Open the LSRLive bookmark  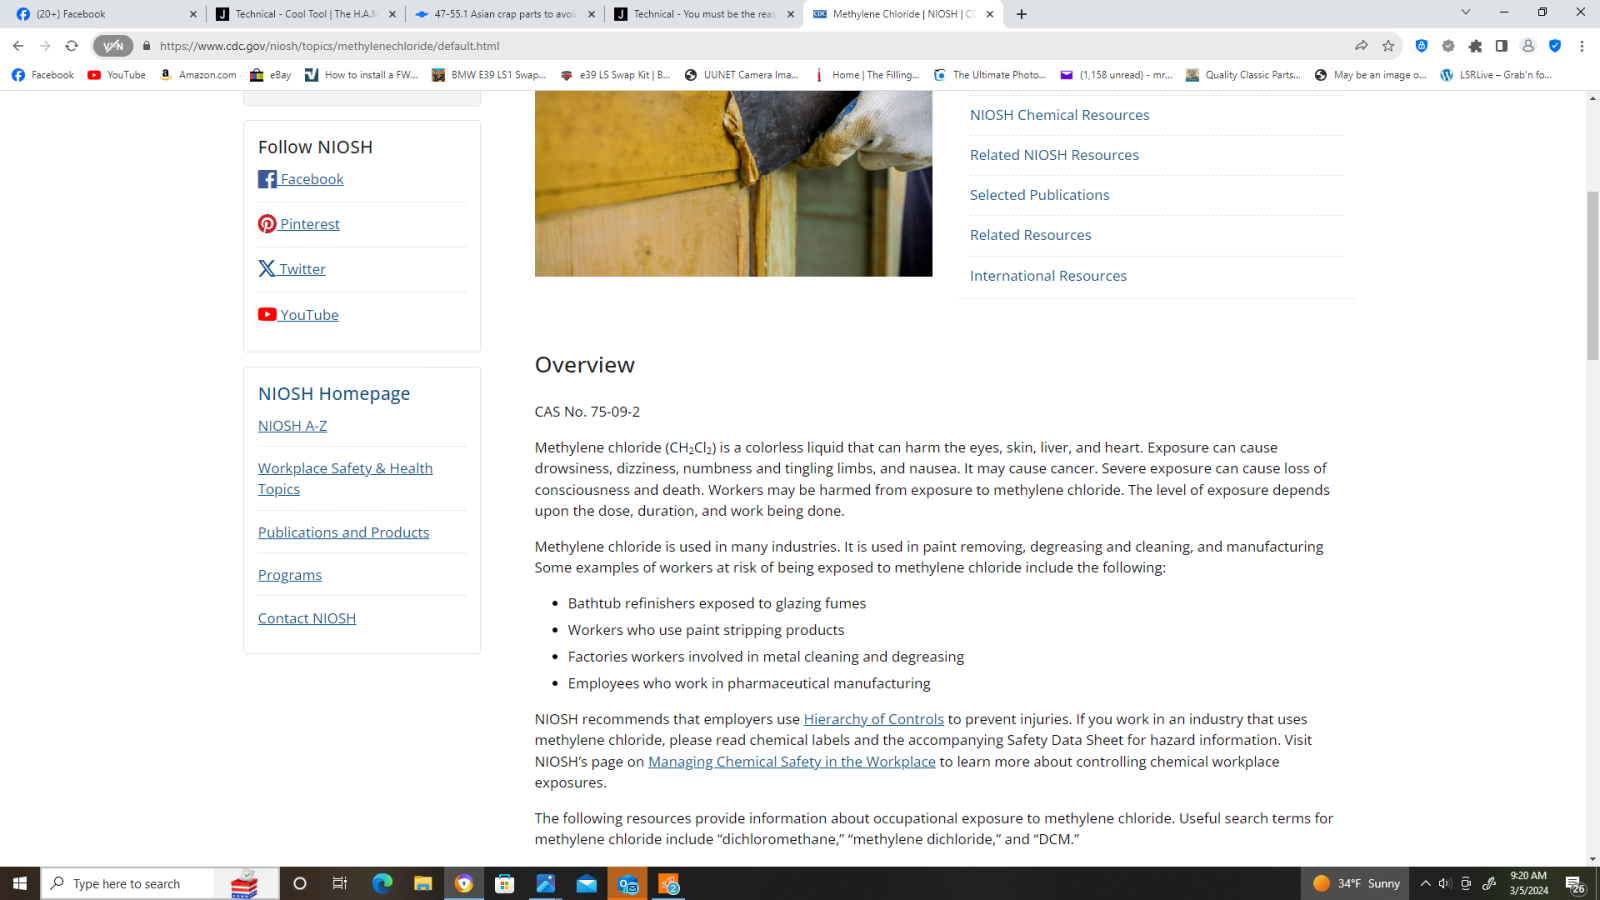point(1496,75)
